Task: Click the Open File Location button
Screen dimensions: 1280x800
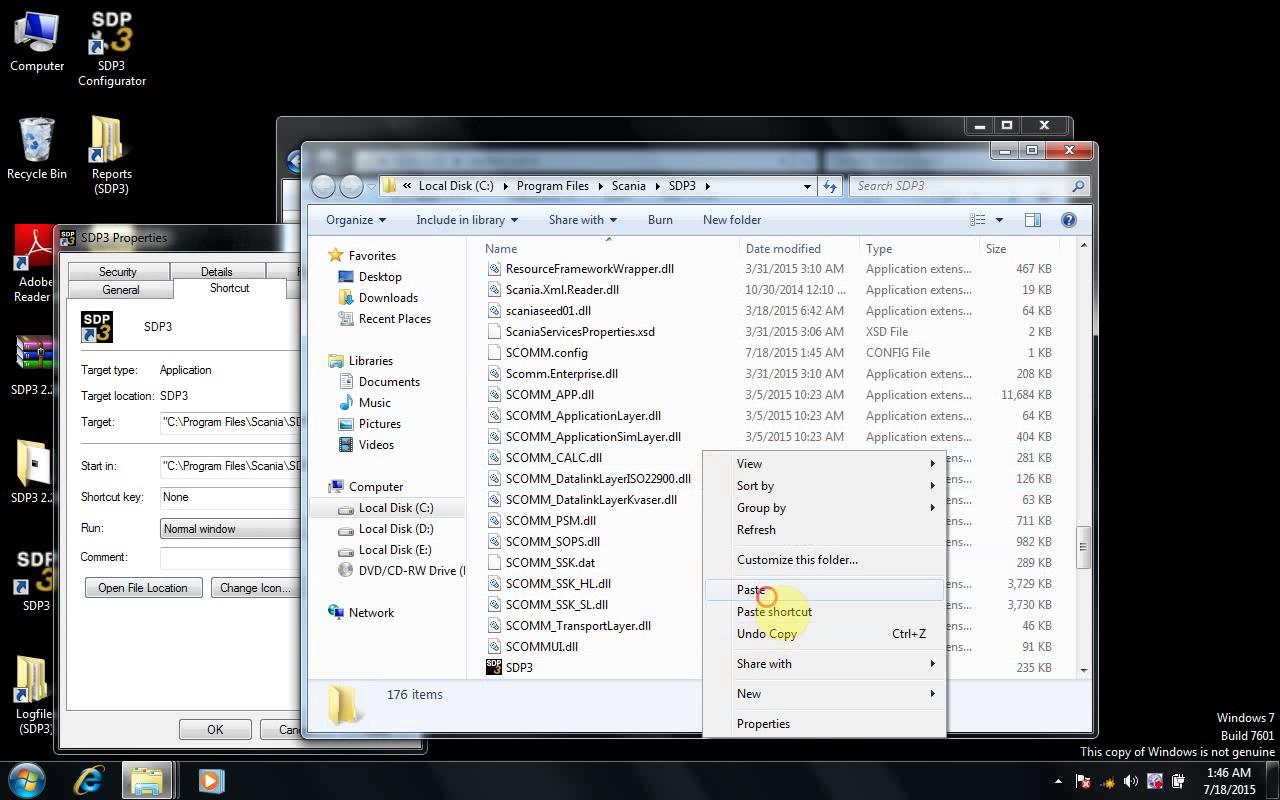Action: [143, 588]
